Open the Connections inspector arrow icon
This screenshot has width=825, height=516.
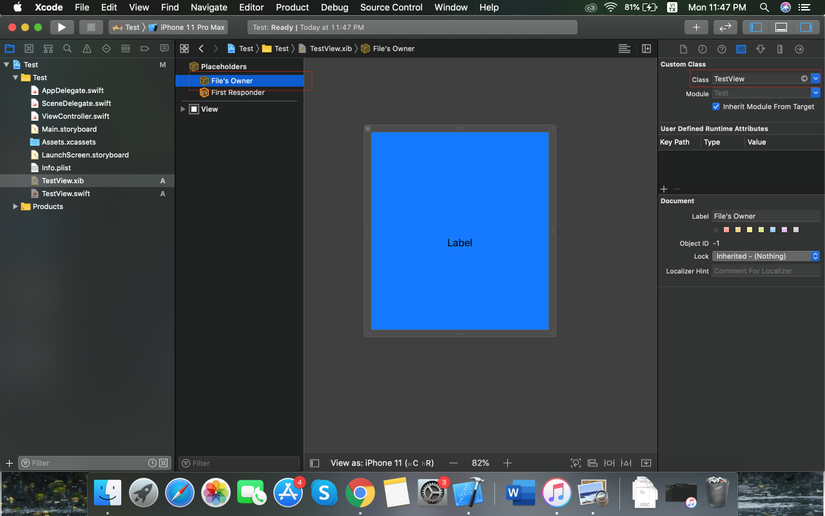pos(799,49)
